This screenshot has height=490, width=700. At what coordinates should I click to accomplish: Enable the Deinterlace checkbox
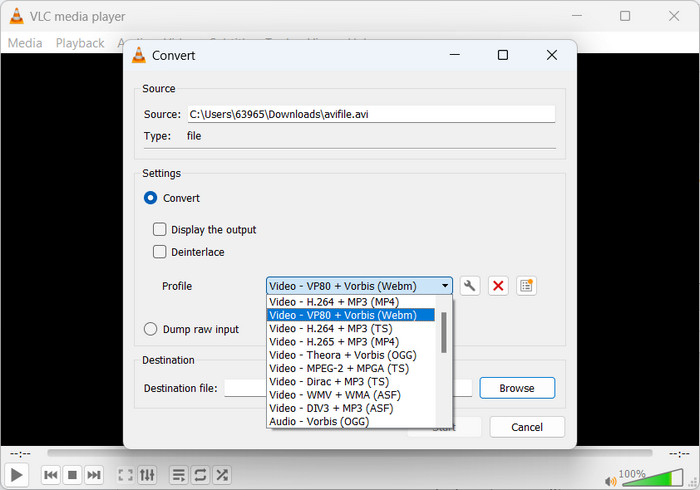(x=159, y=252)
